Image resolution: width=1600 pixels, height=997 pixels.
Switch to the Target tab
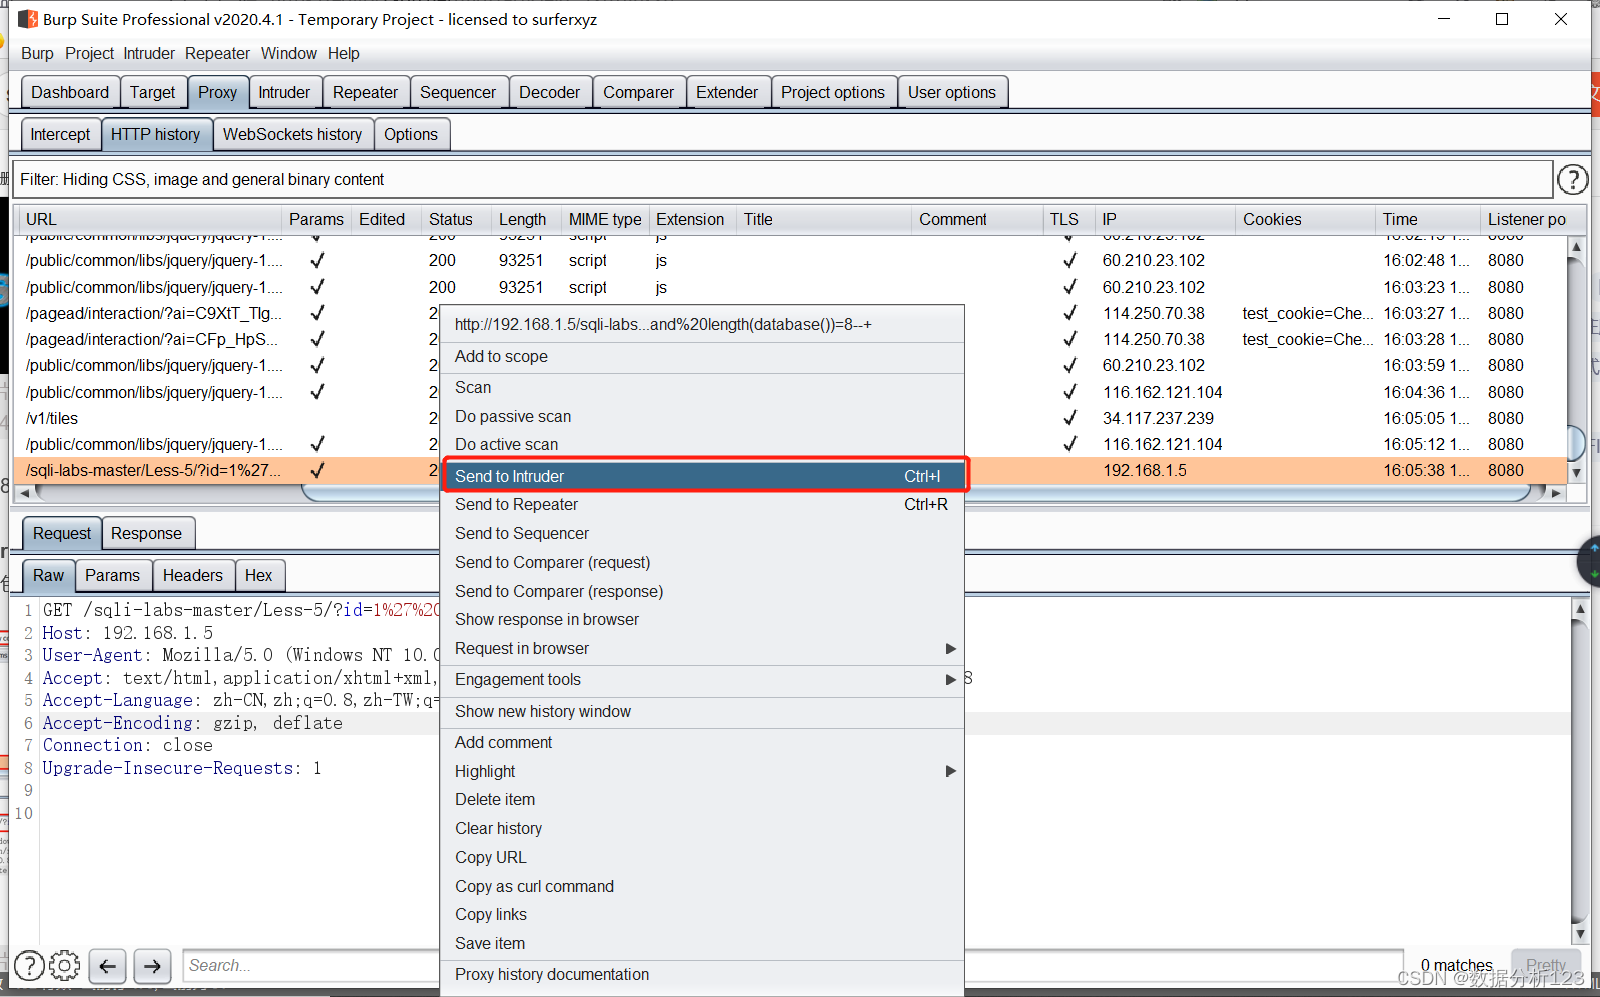(152, 93)
